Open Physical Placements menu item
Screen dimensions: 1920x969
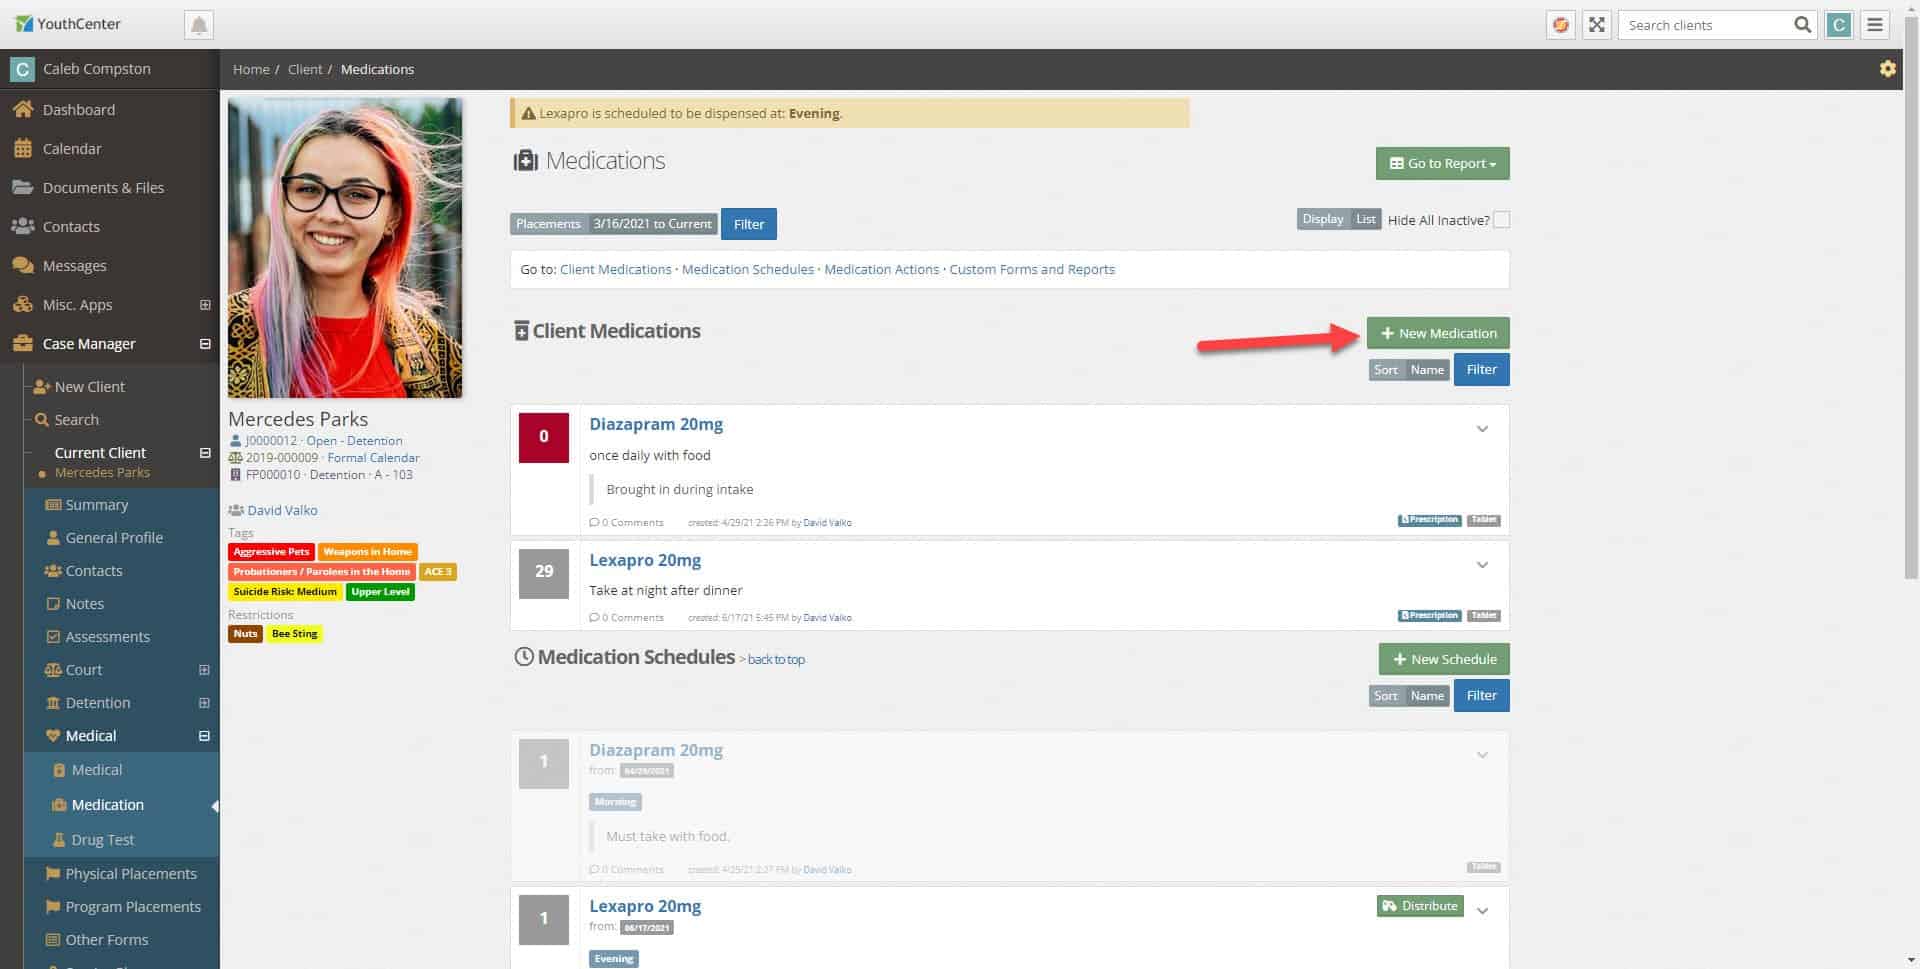click(x=131, y=873)
